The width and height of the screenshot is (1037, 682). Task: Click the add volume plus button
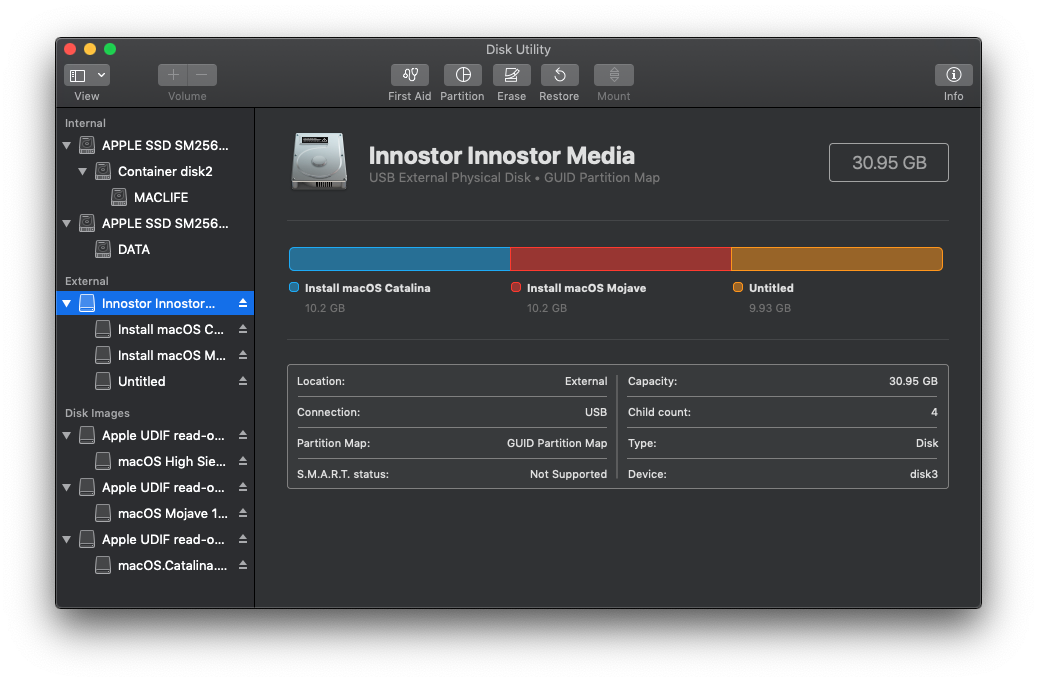pyautogui.click(x=173, y=75)
